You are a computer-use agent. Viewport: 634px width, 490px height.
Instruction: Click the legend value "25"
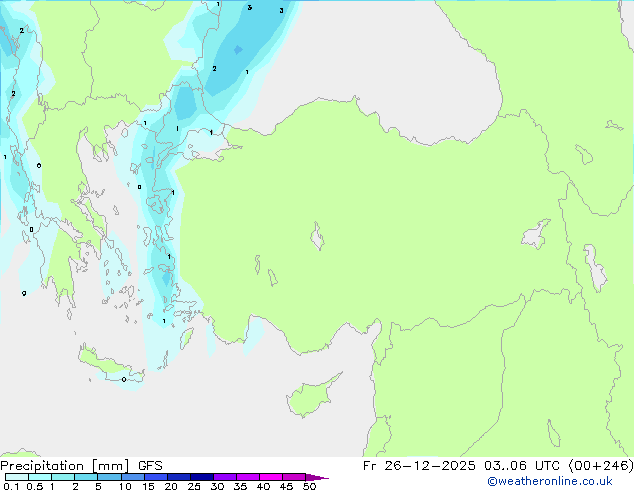click(194, 486)
